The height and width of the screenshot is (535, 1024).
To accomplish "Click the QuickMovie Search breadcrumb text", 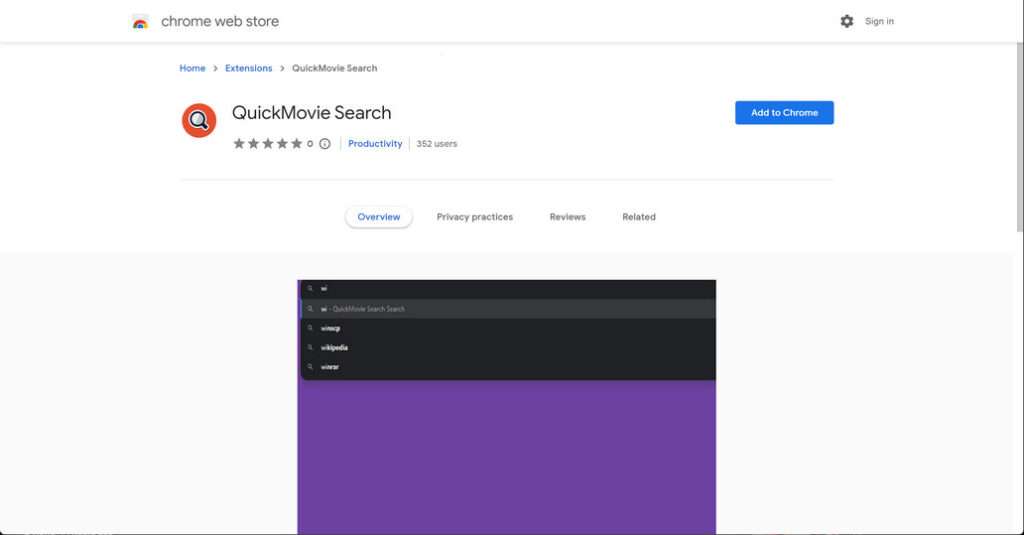I will (x=334, y=68).
